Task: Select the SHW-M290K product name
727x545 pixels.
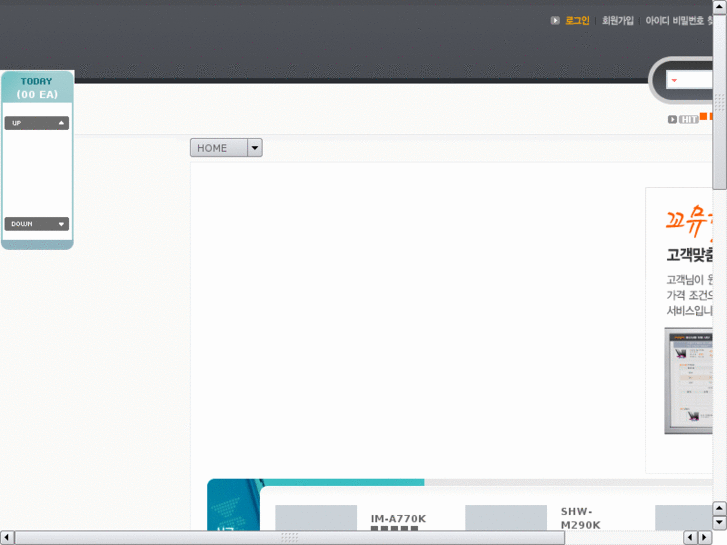Action: point(580,518)
